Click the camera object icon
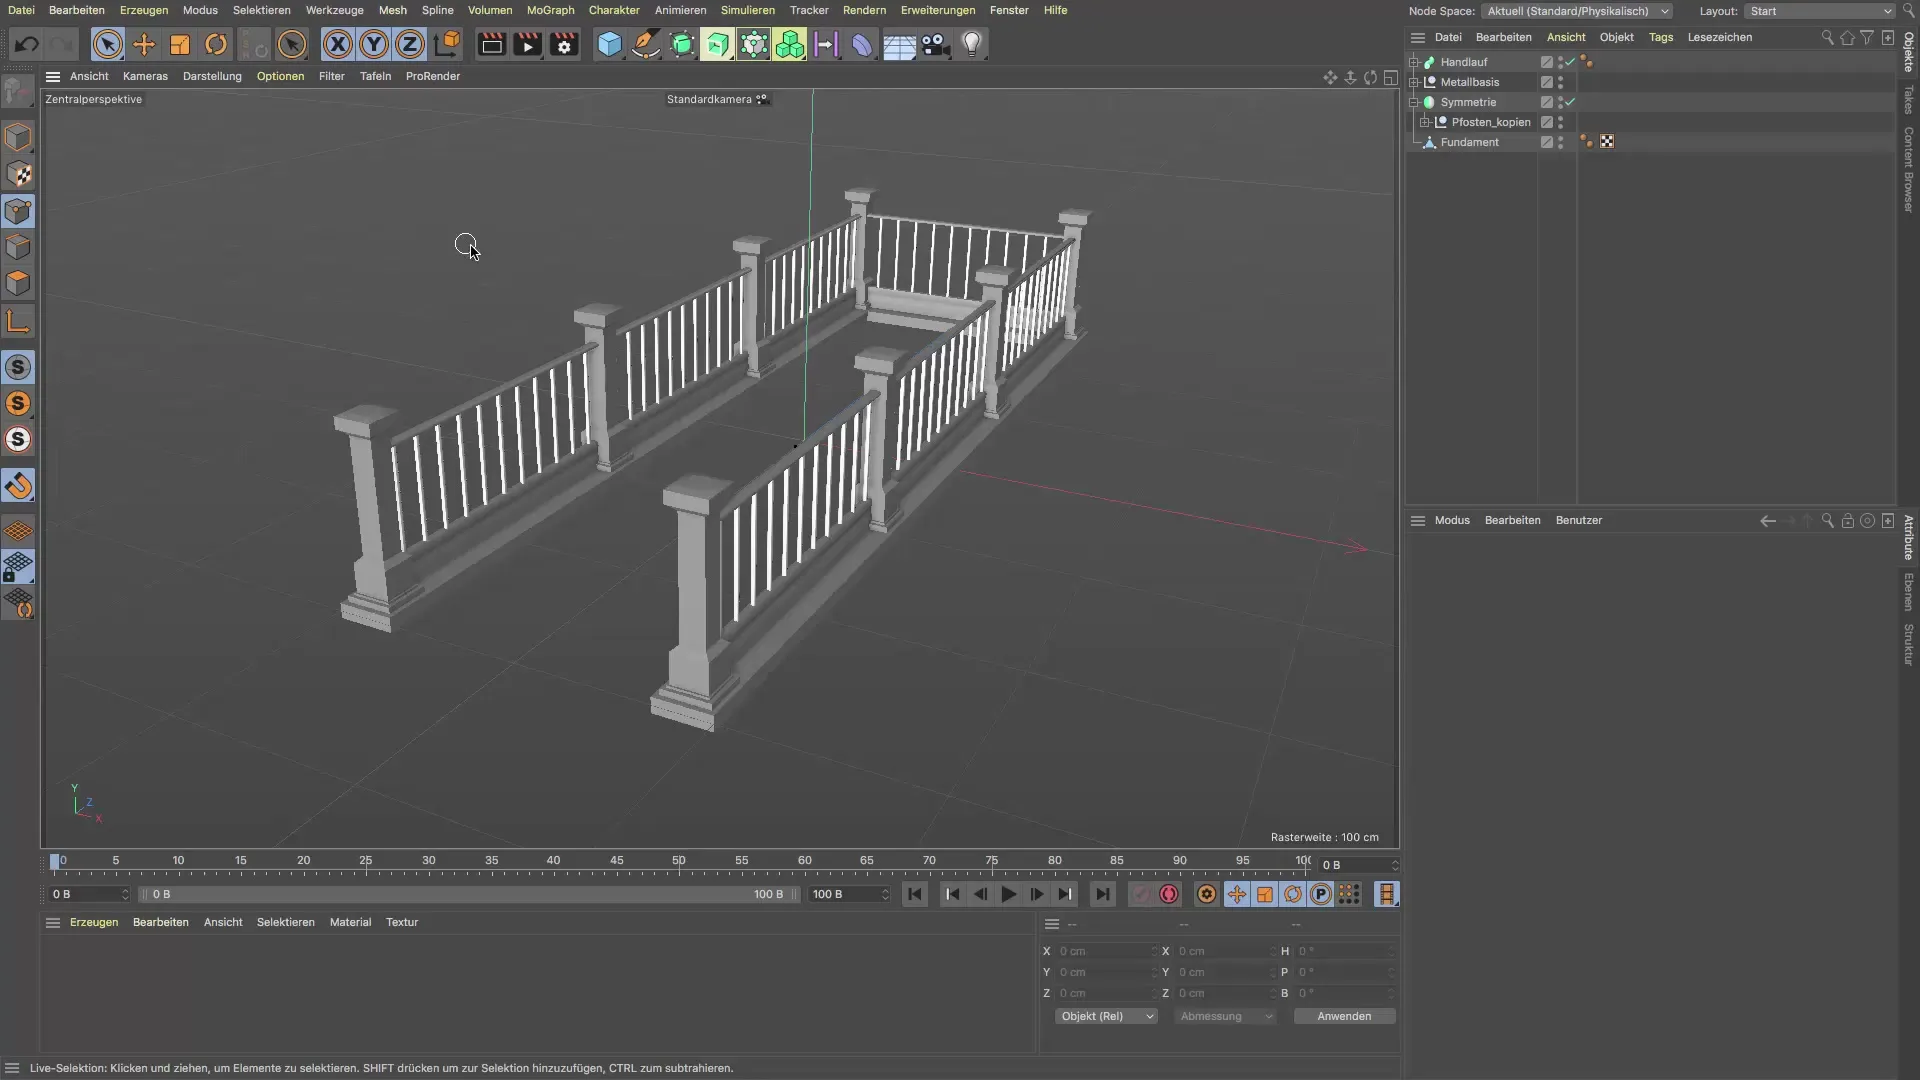The image size is (1920, 1080). 935,44
